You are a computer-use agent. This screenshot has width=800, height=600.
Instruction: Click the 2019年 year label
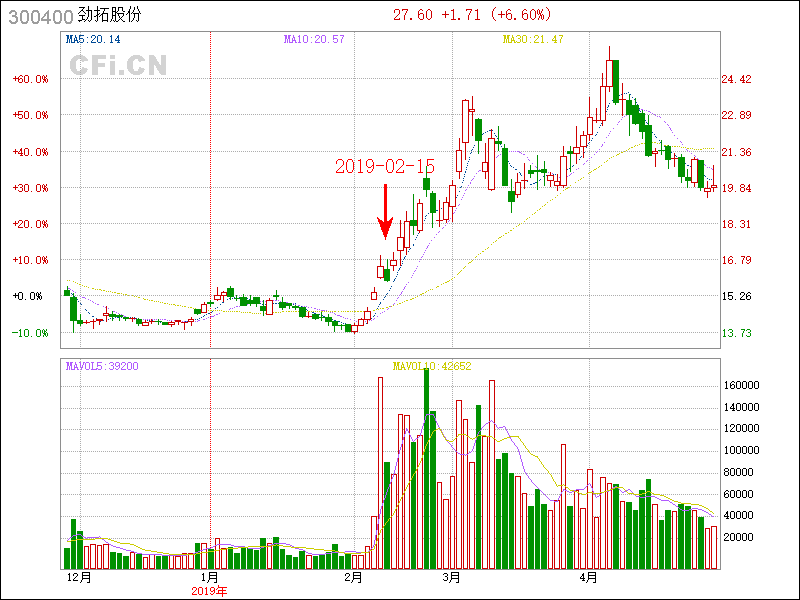coord(210,591)
